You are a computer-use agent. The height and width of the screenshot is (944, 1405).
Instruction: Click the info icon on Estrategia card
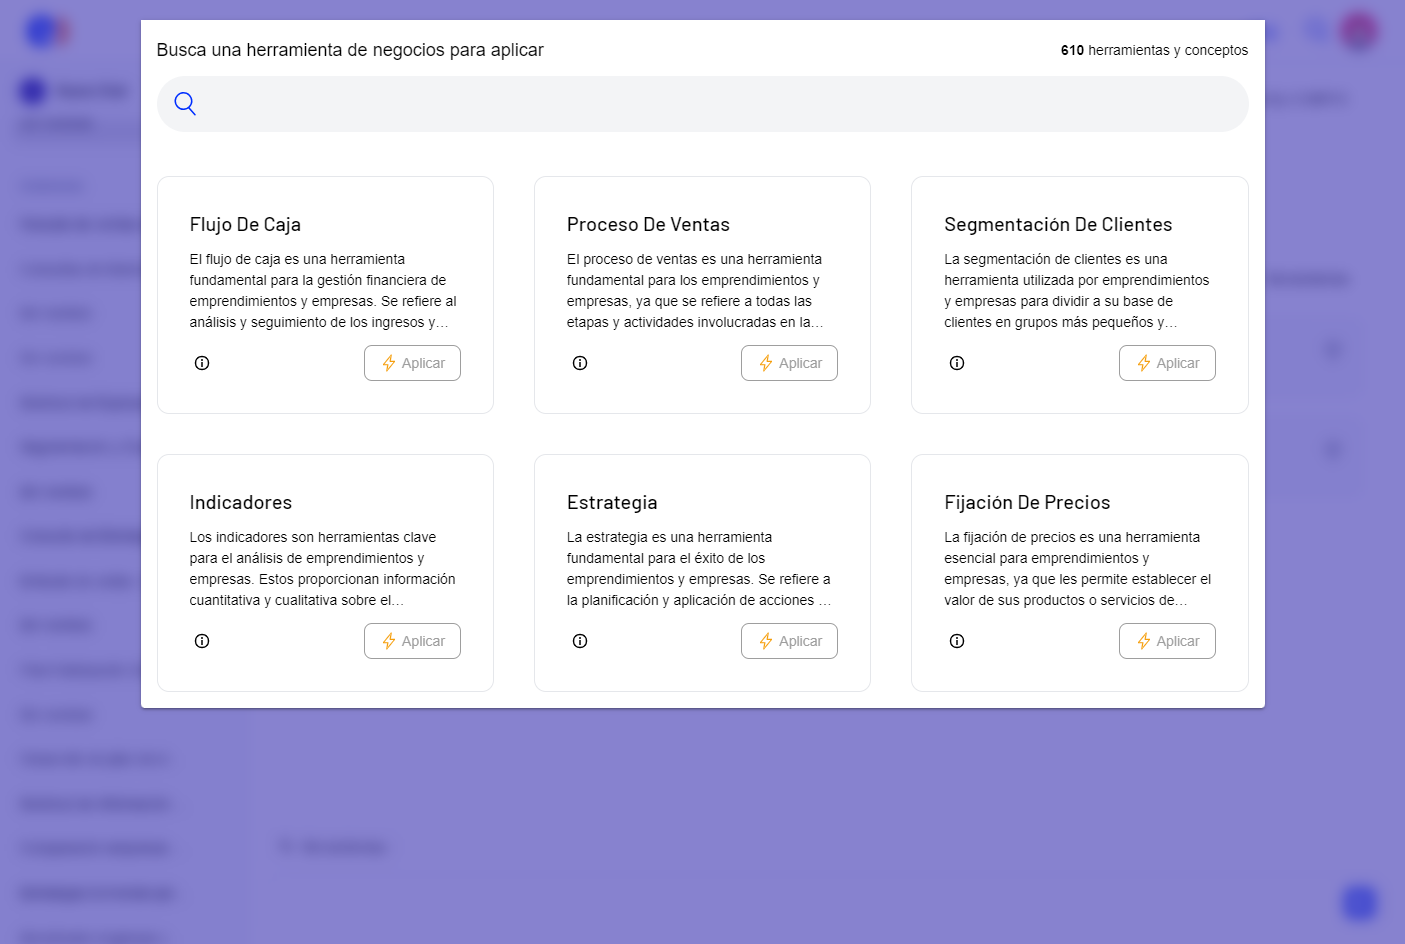pos(580,641)
